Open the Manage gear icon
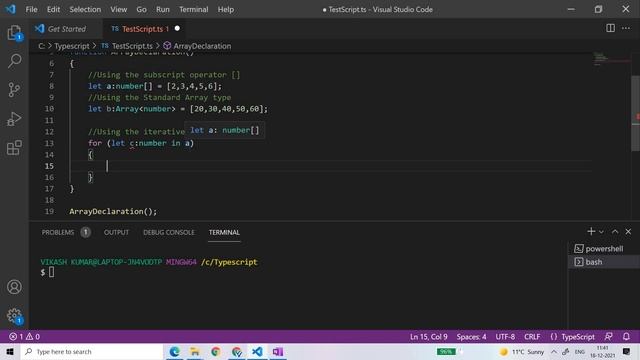The height and width of the screenshot is (360, 640). click(14, 316)
